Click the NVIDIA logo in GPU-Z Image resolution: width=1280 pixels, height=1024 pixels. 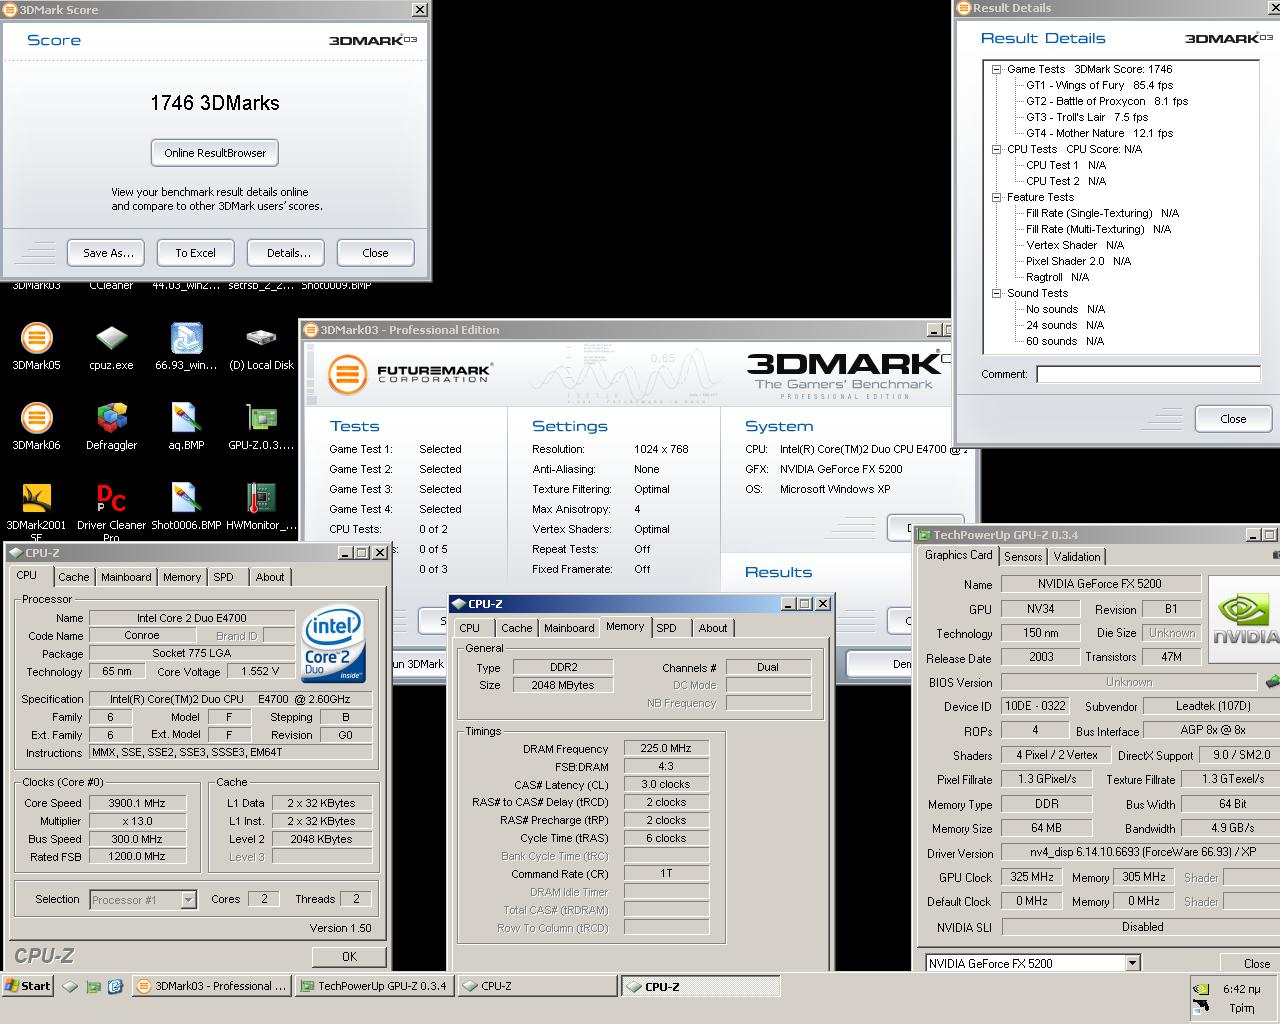(1244, 619)
